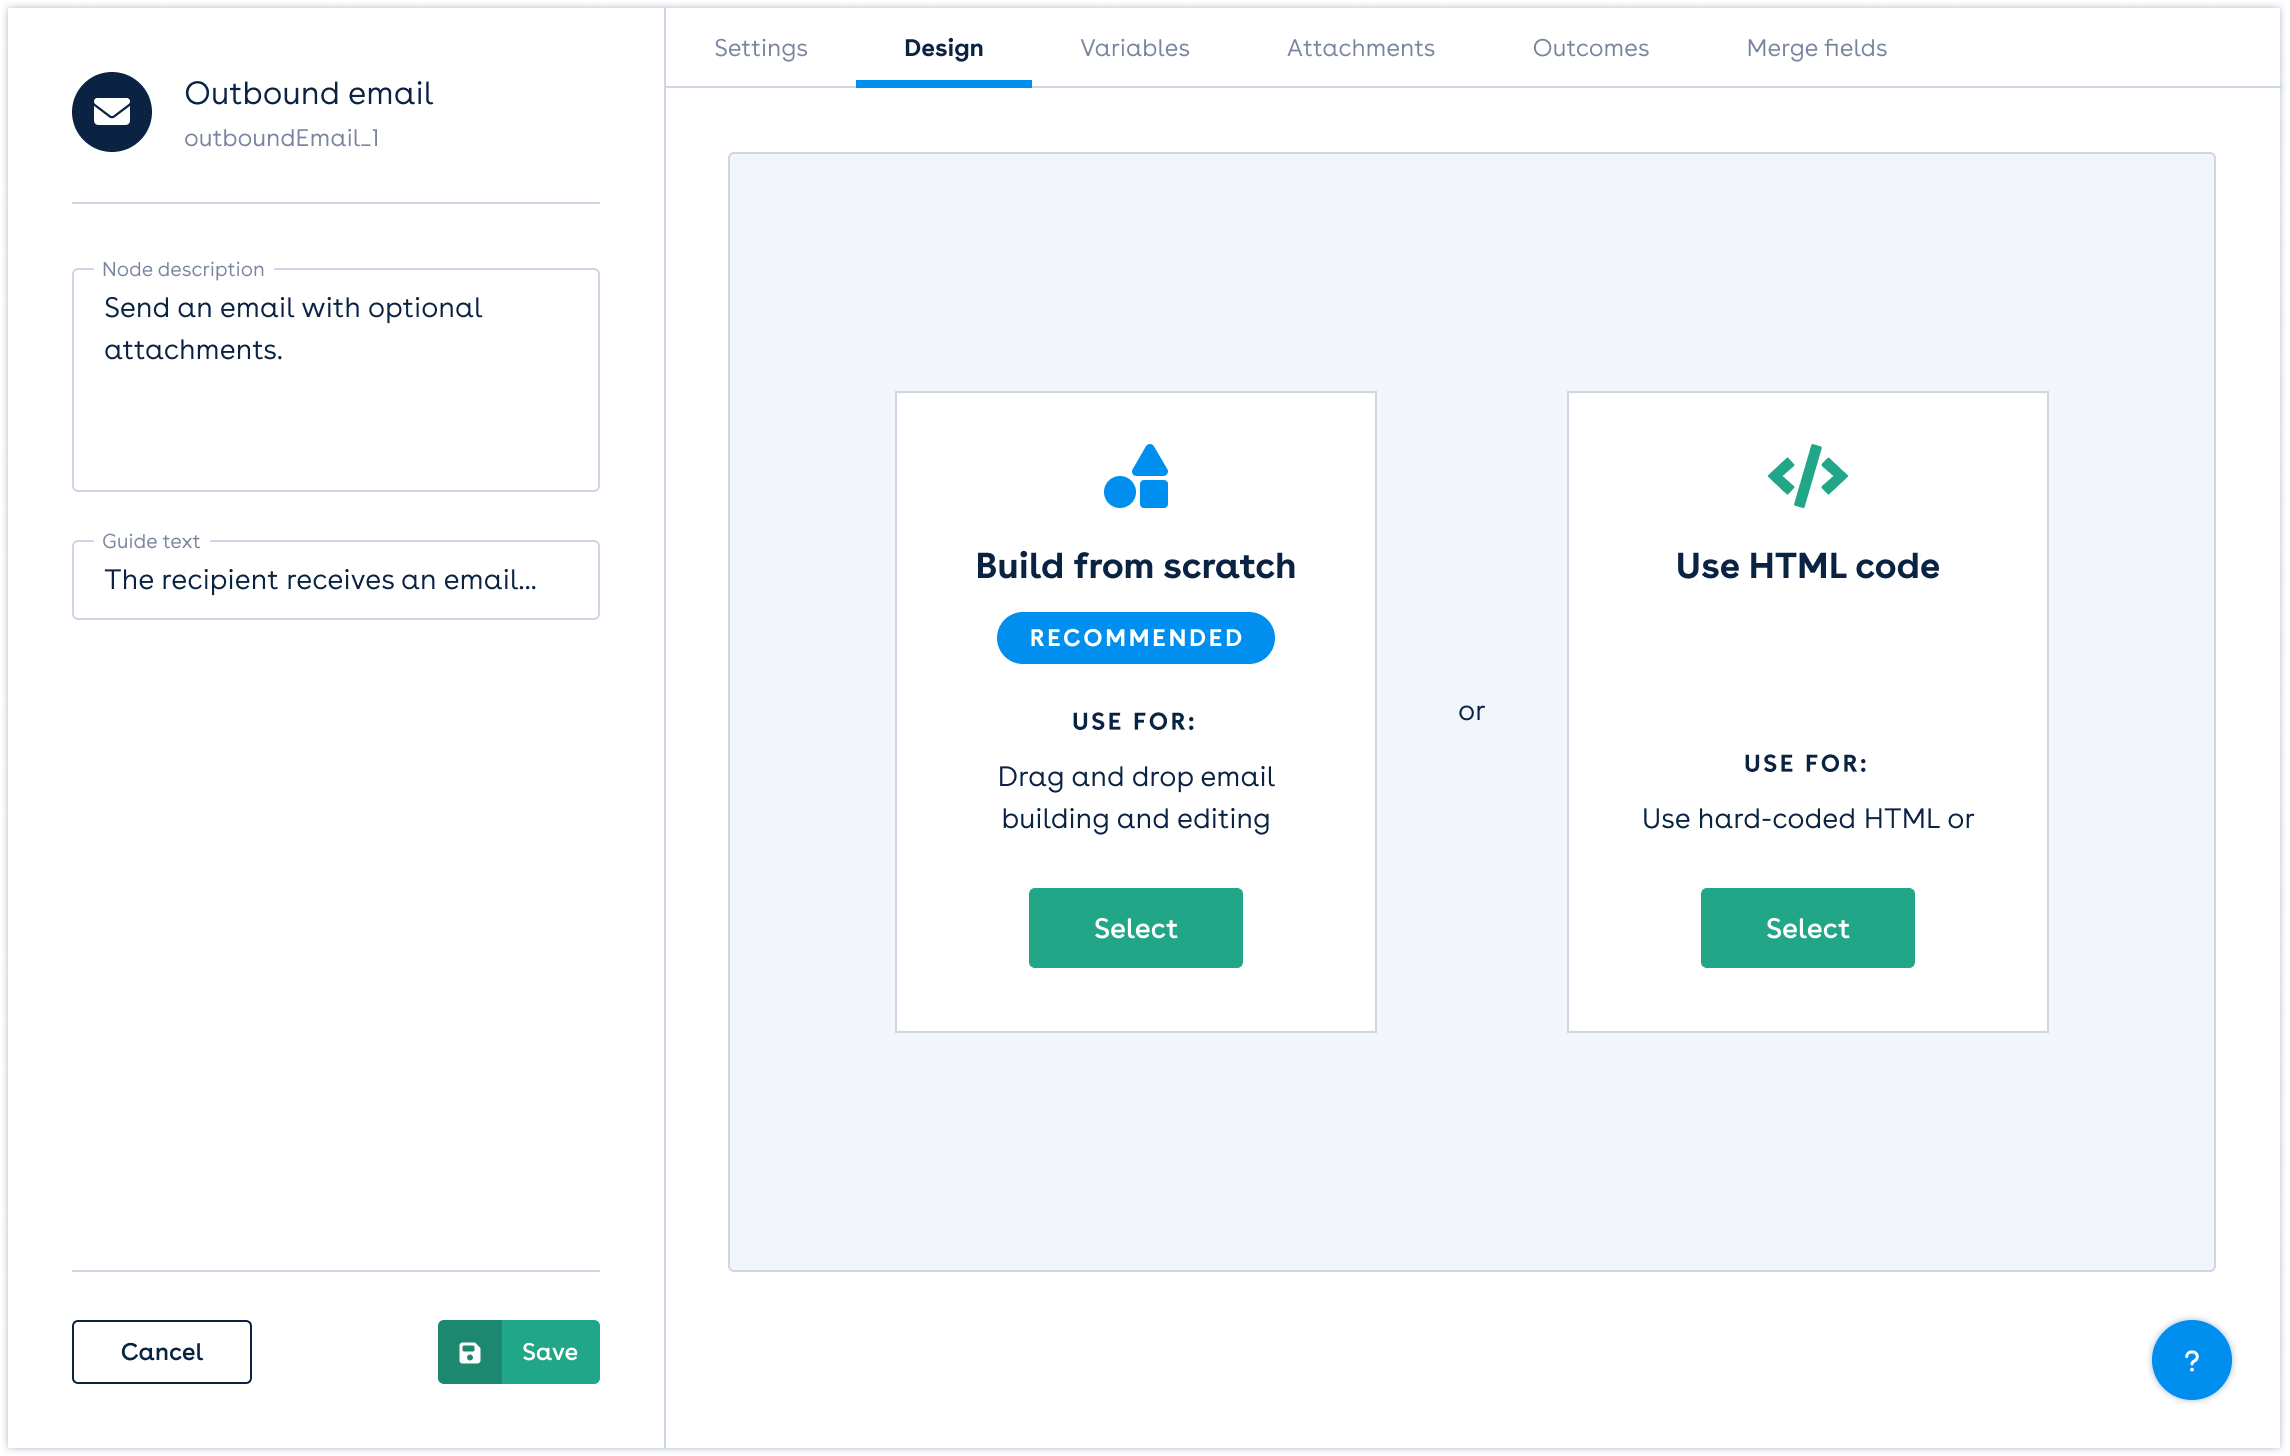
Task: Click the Outbound email envelope icon
Action: pos(112,112)
